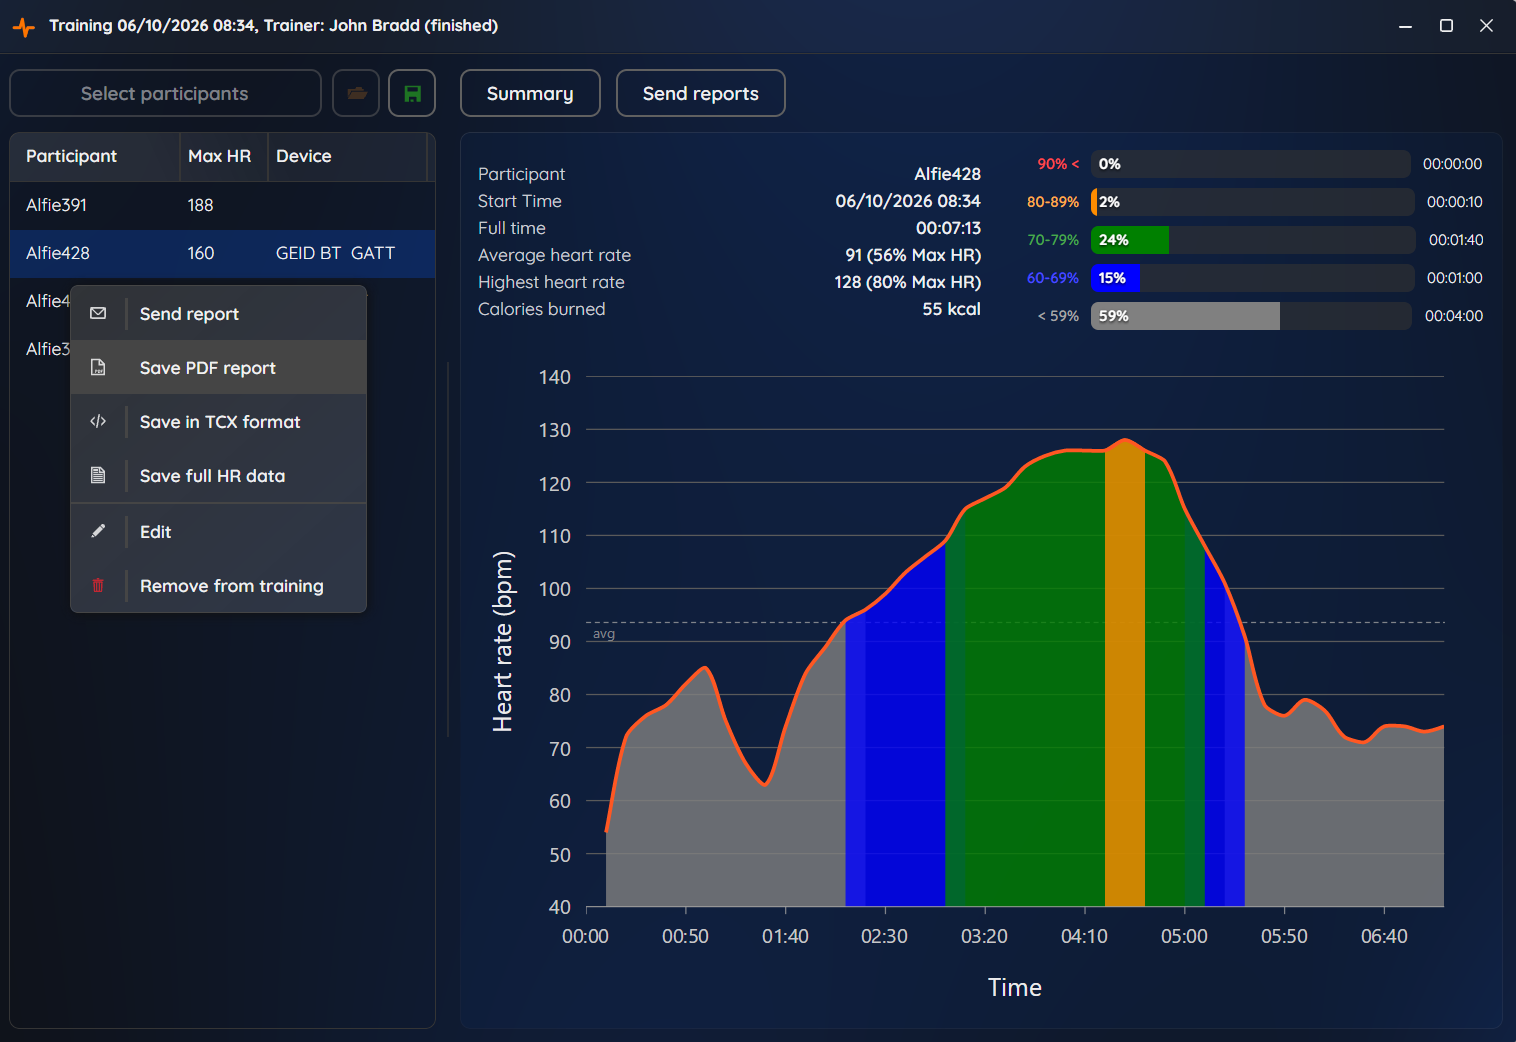Image resolution: width=1516 pixels, height=1042 pixels.
Task: Click the open folder icon button
Action: click(356, 93)
